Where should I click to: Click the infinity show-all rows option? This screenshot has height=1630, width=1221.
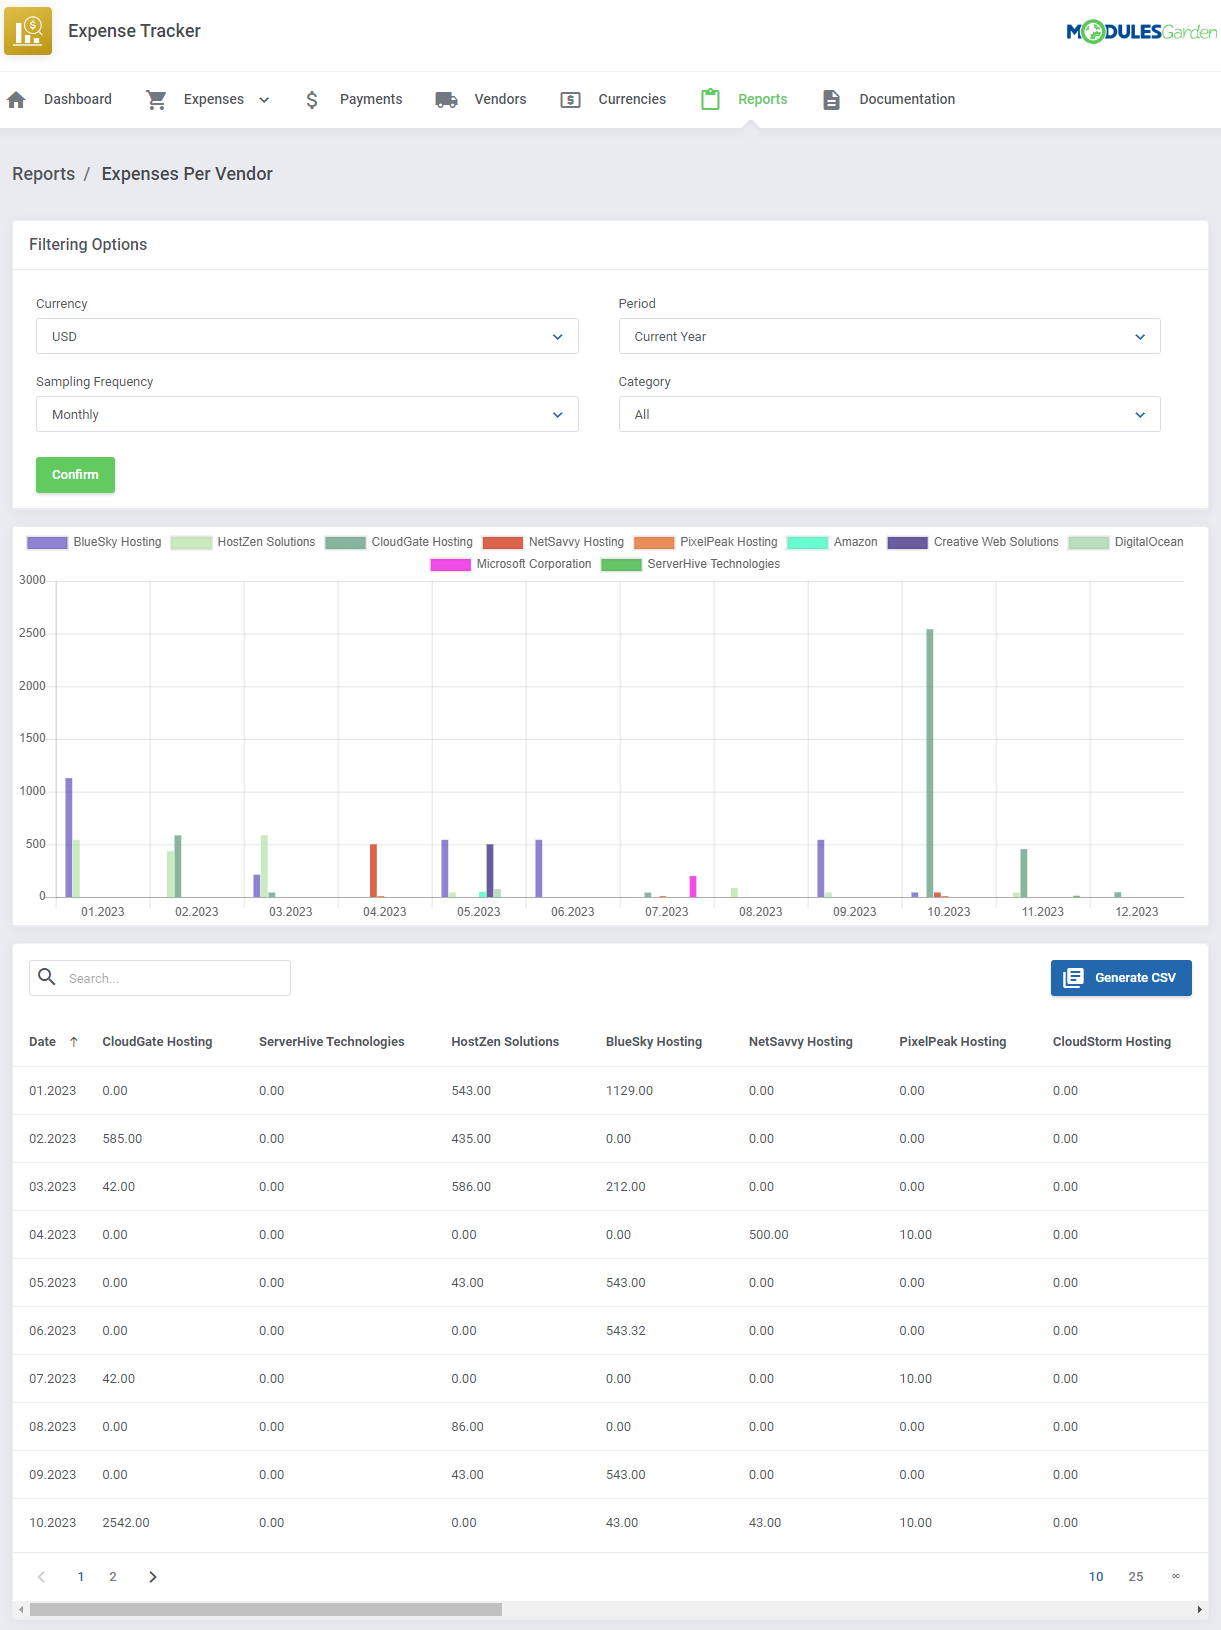[1176, 1577]
